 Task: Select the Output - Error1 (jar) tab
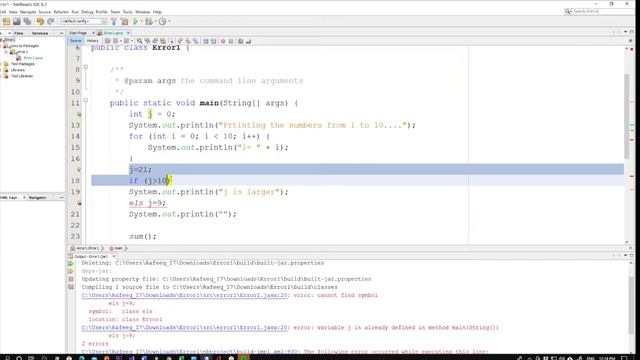91,256
